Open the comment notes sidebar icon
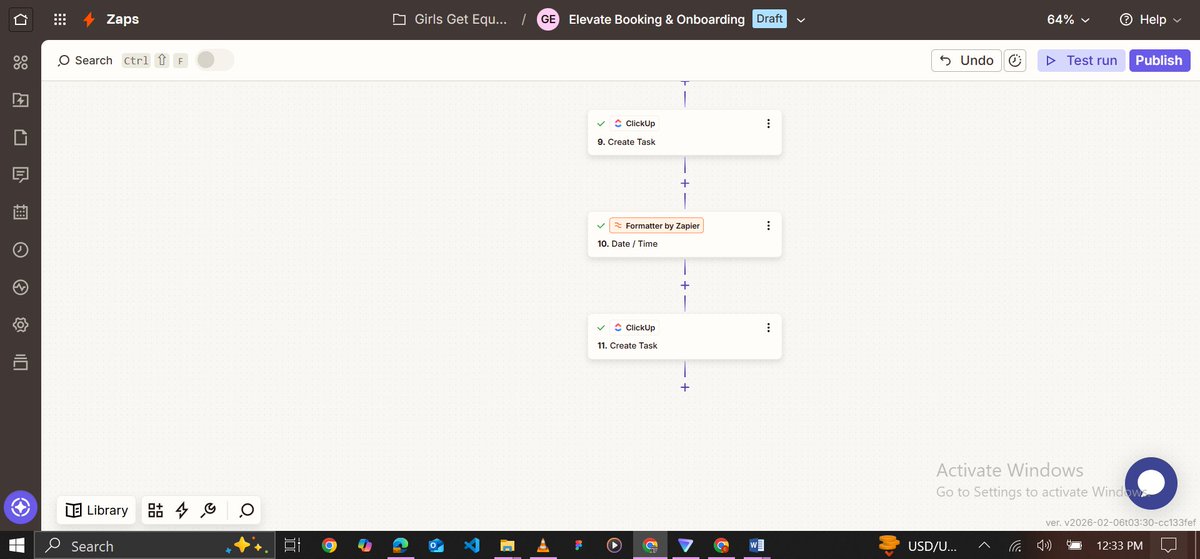1200x559 pixels. click(20, 175)
